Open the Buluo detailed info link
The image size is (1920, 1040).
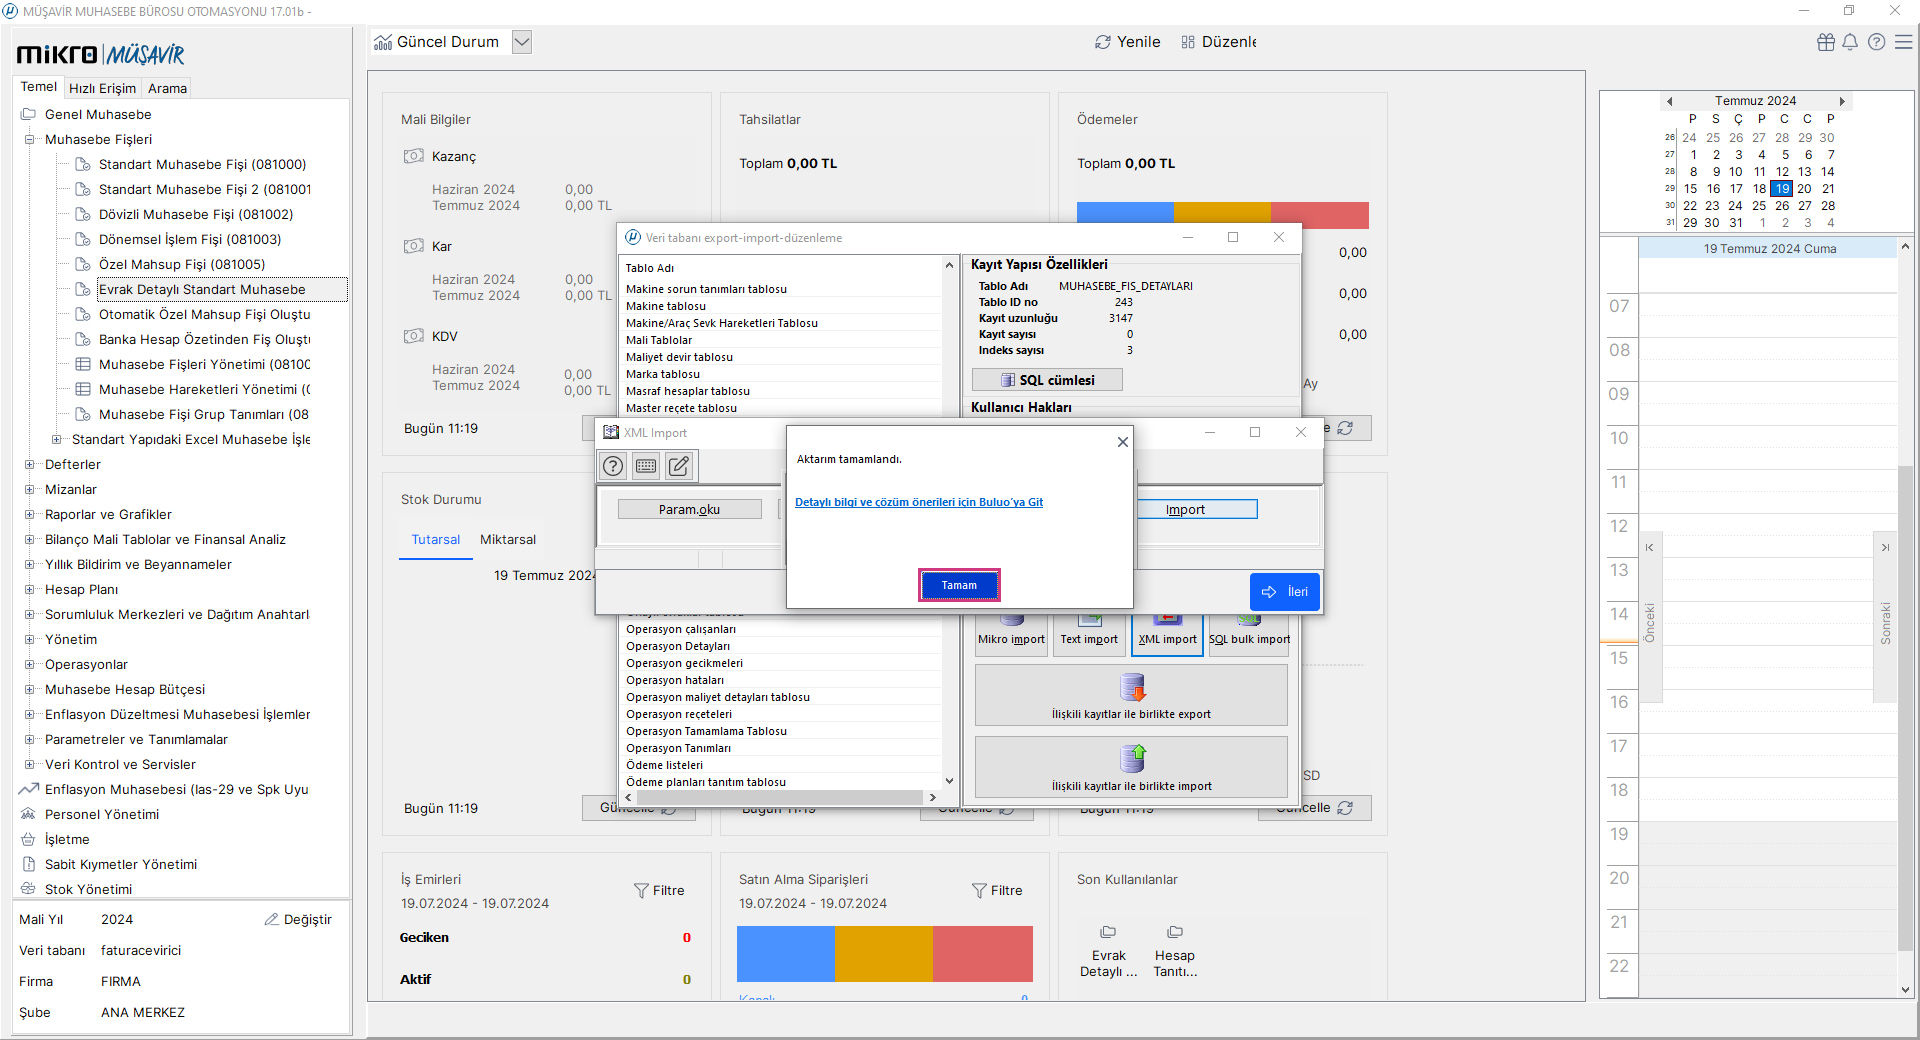click(x=918, y=502)
